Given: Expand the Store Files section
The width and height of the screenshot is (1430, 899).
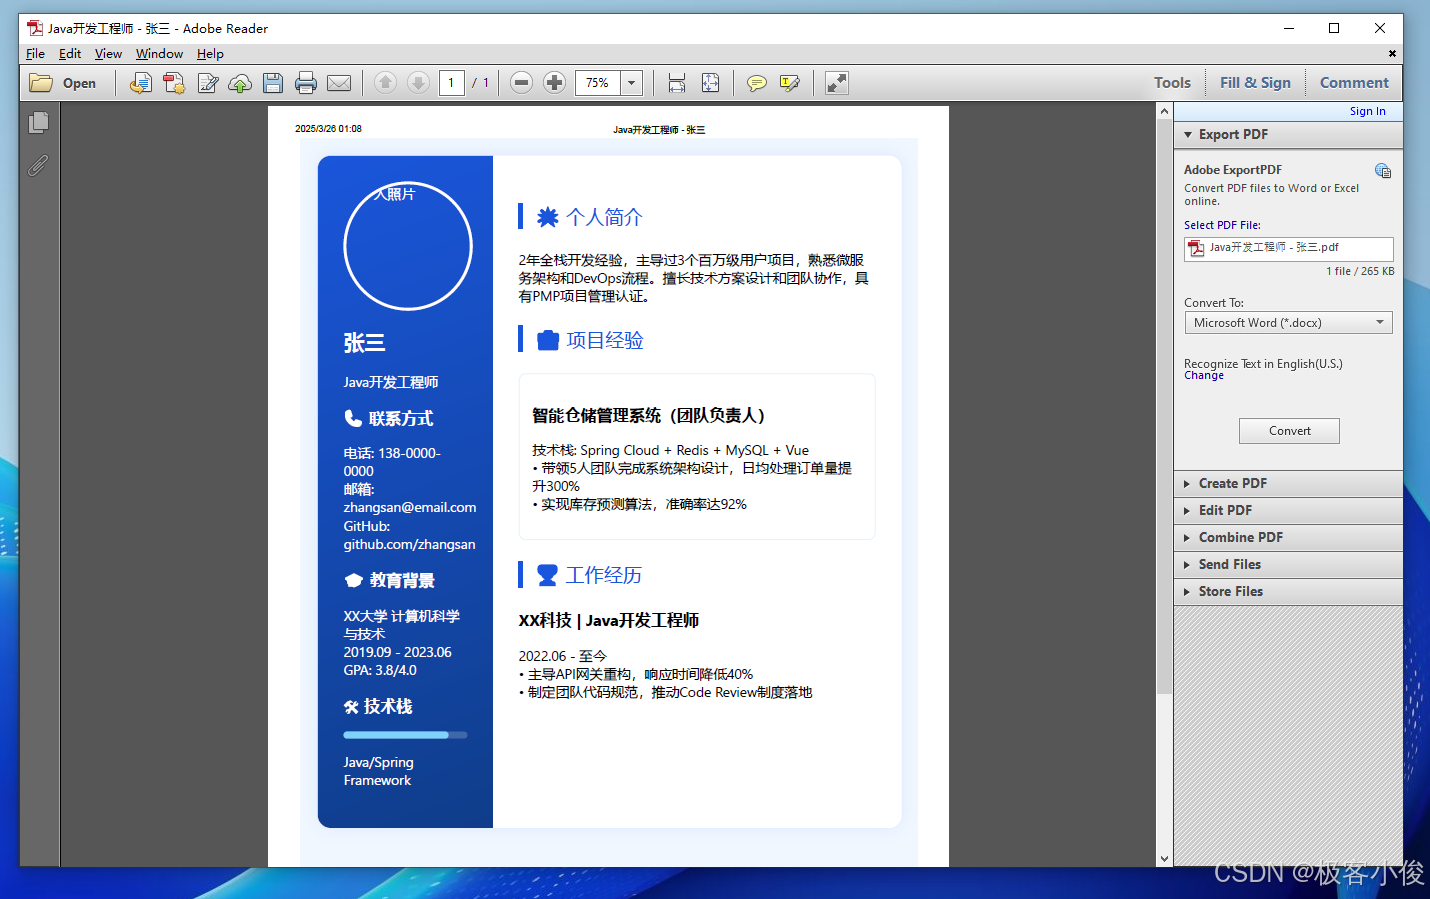Looking at the screenshot, I should 1288,591.
